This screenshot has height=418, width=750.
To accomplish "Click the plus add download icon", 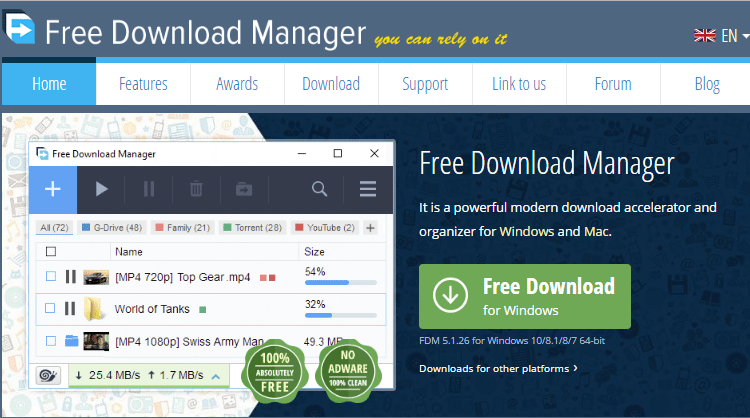I will click(53, 189).
